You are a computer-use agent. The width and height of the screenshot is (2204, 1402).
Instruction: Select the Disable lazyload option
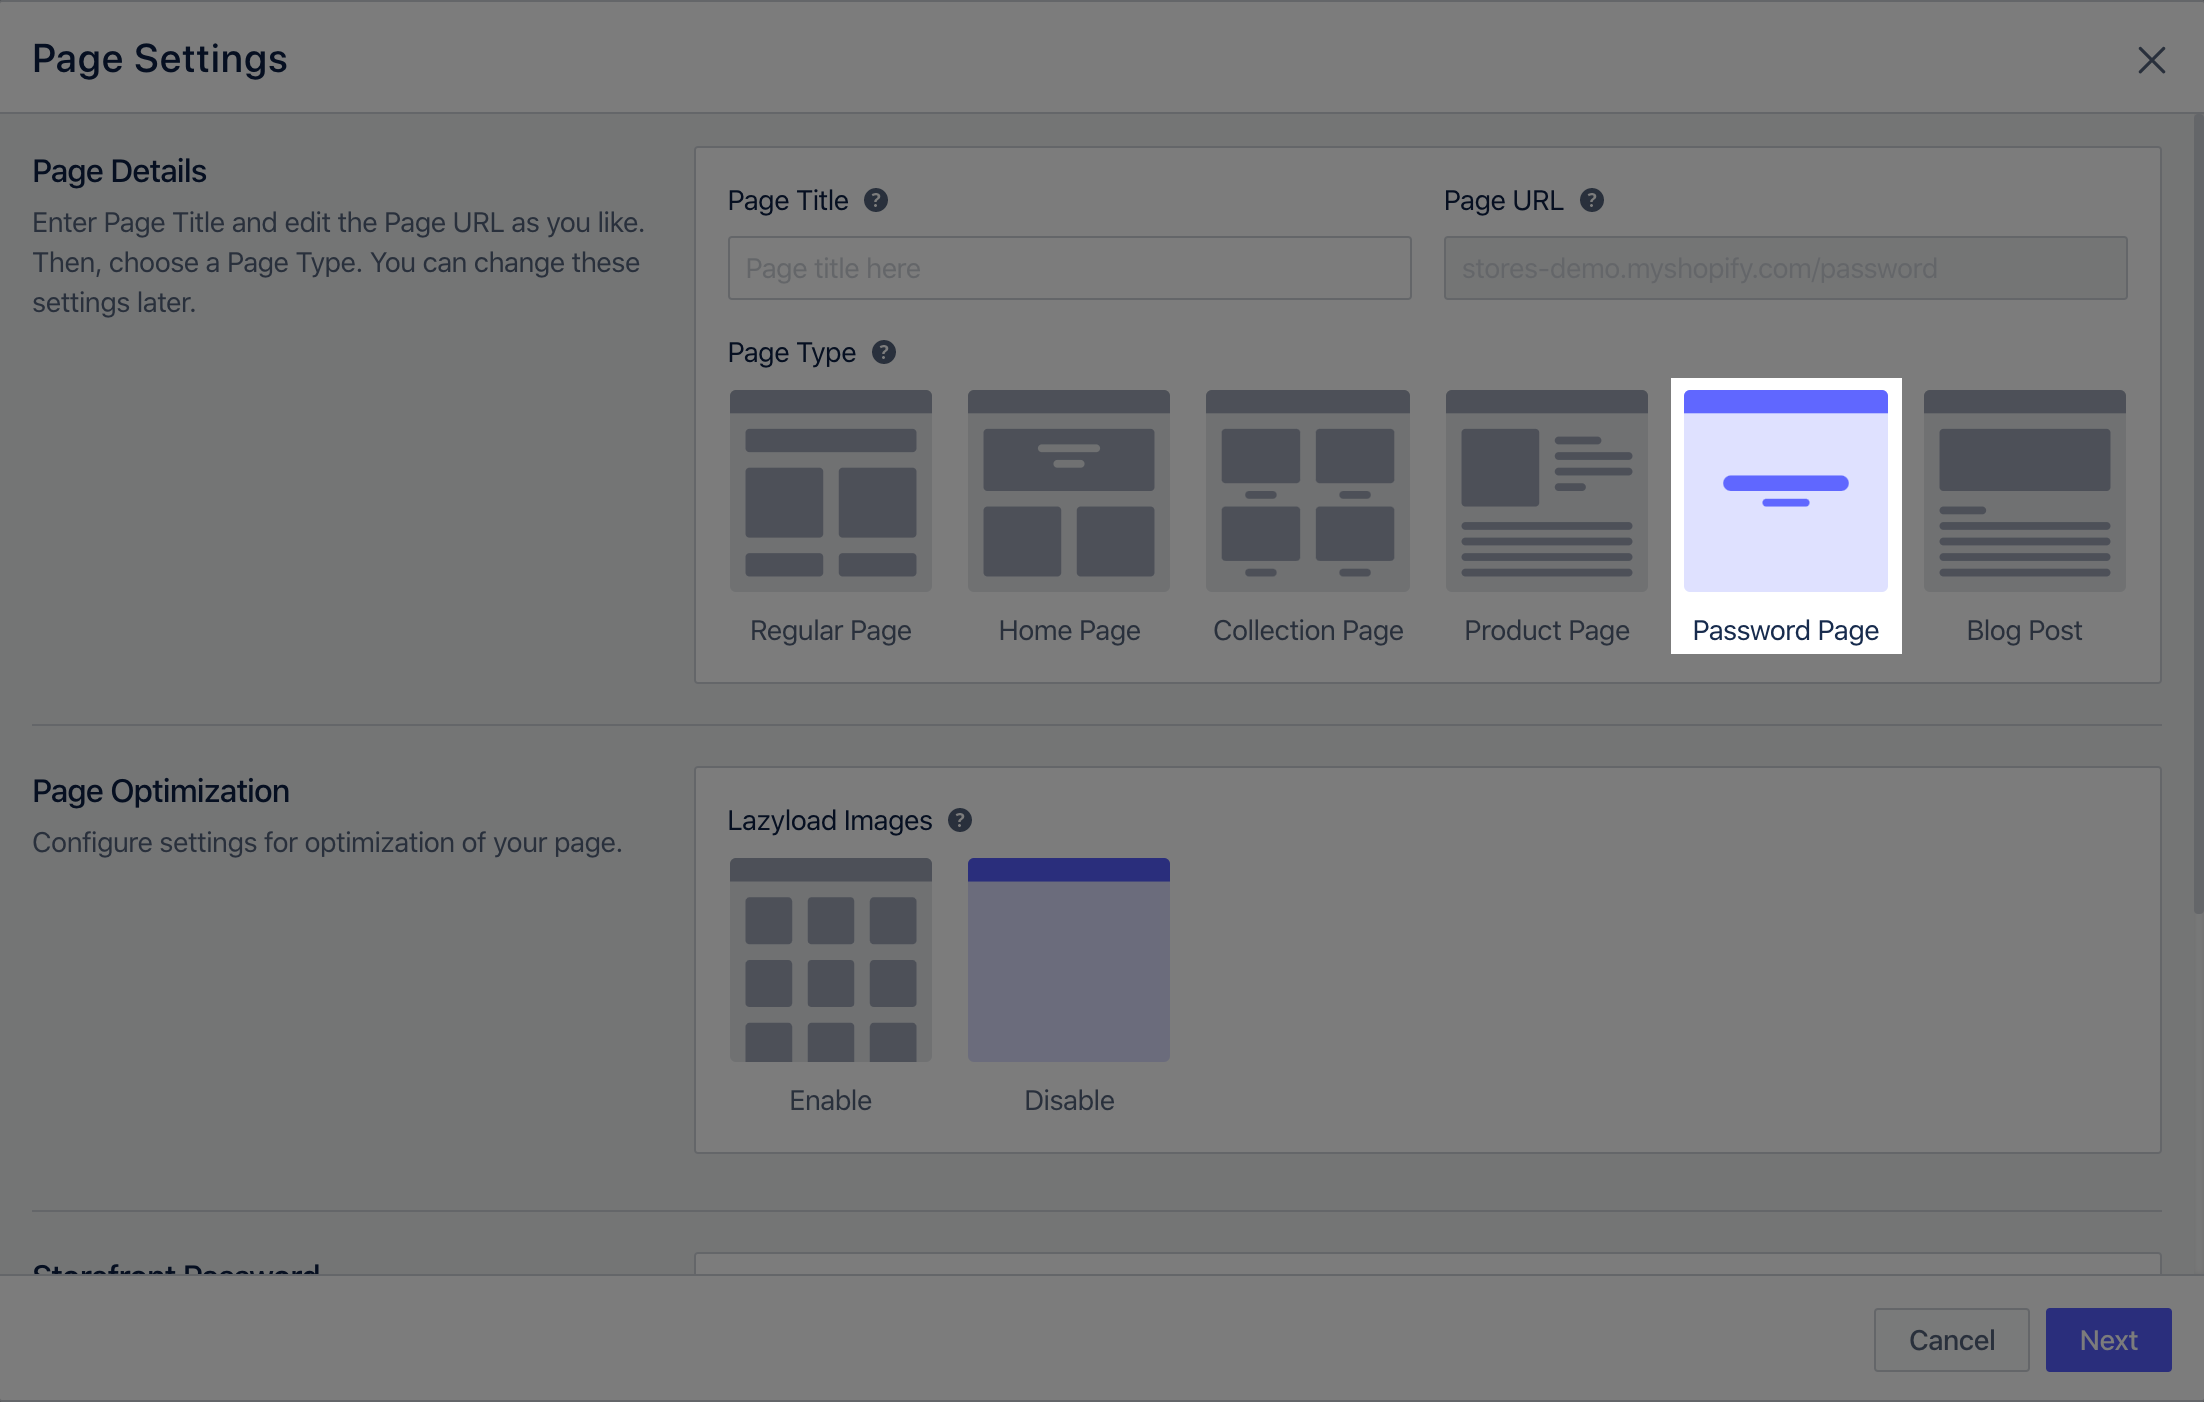point(1069,959)
